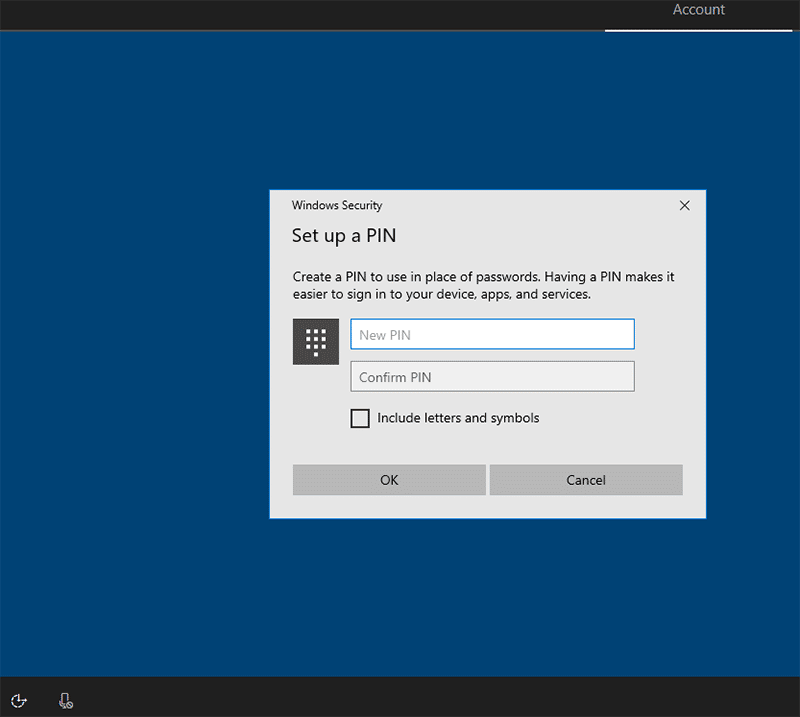Click the Windows Security title text
The image size is (800, 717).
[335, 205]
